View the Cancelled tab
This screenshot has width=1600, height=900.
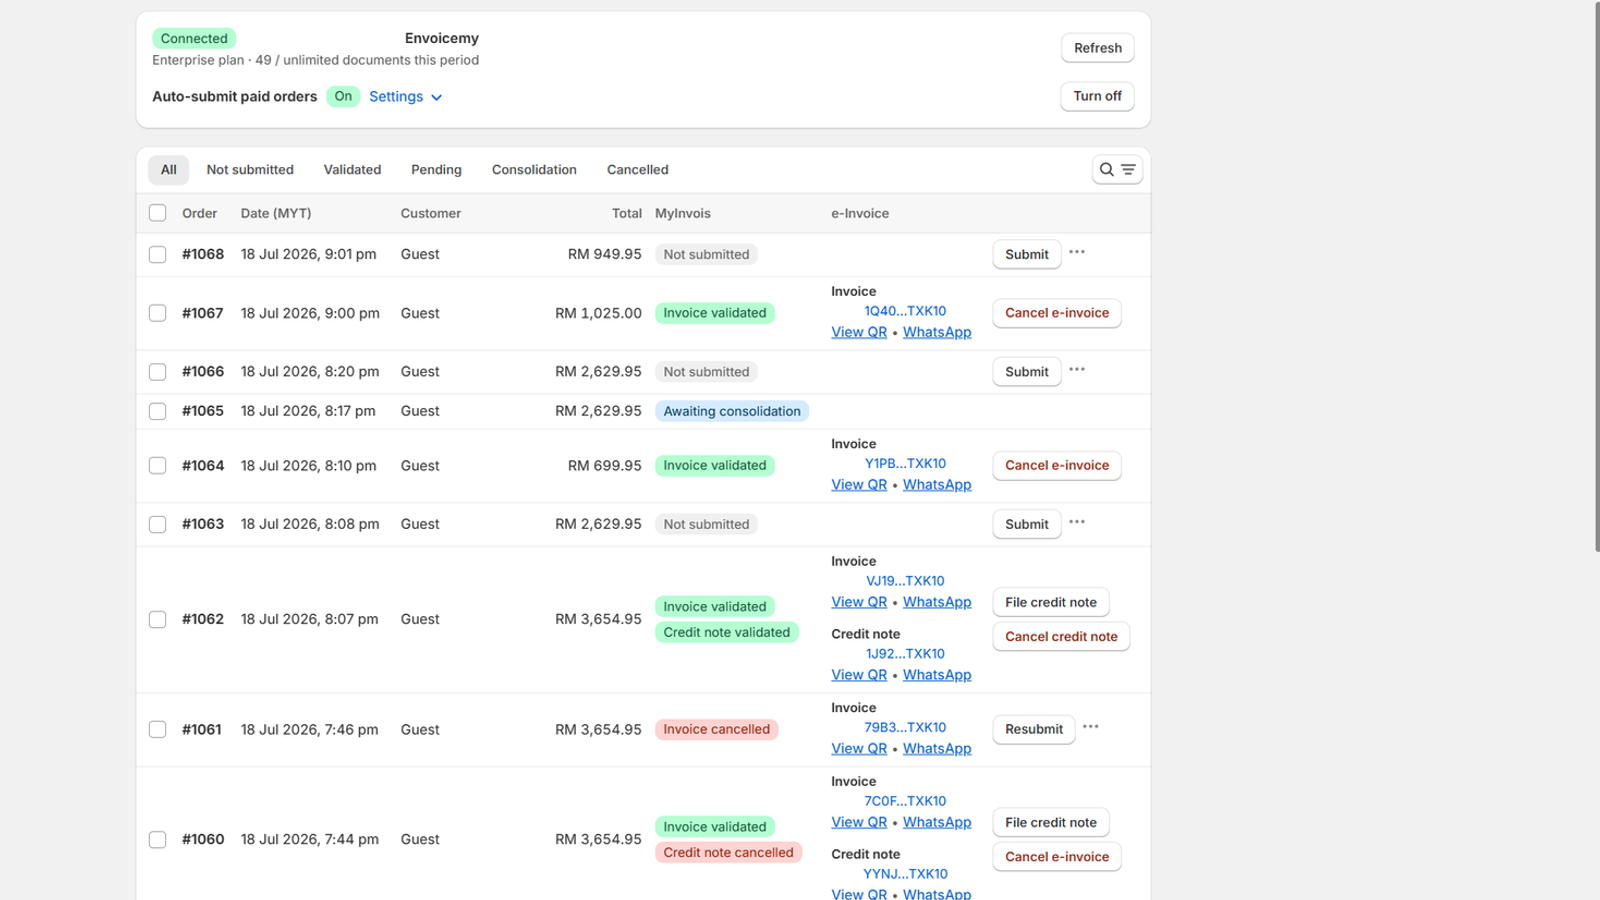pyautogui.click(x=637, y=170)
